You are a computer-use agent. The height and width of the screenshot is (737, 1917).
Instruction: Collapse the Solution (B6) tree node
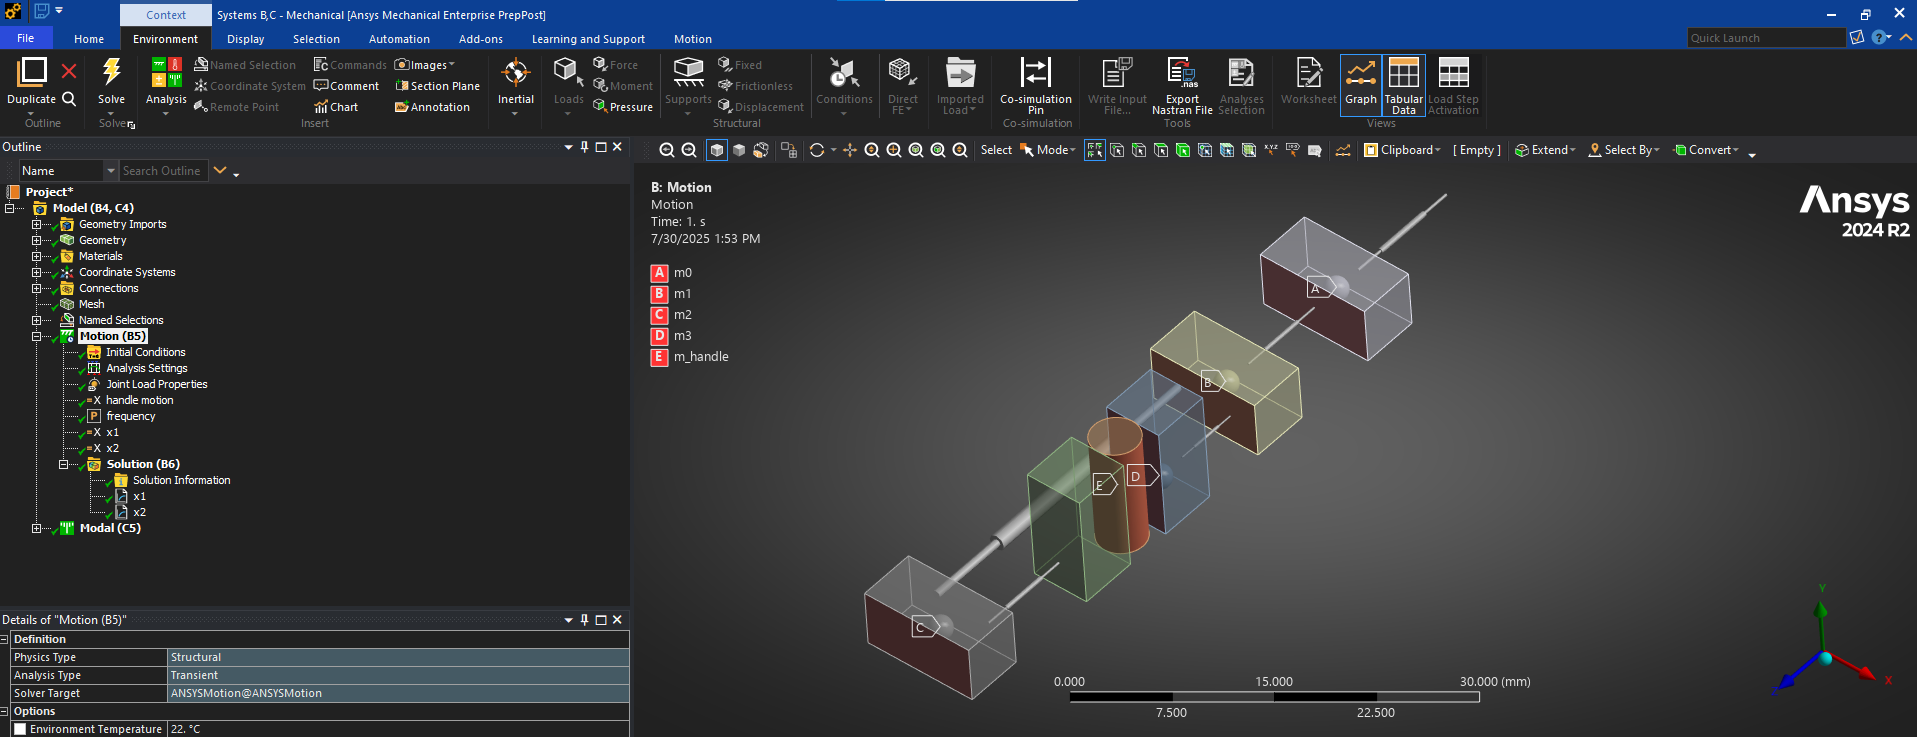tap(64, 464)
